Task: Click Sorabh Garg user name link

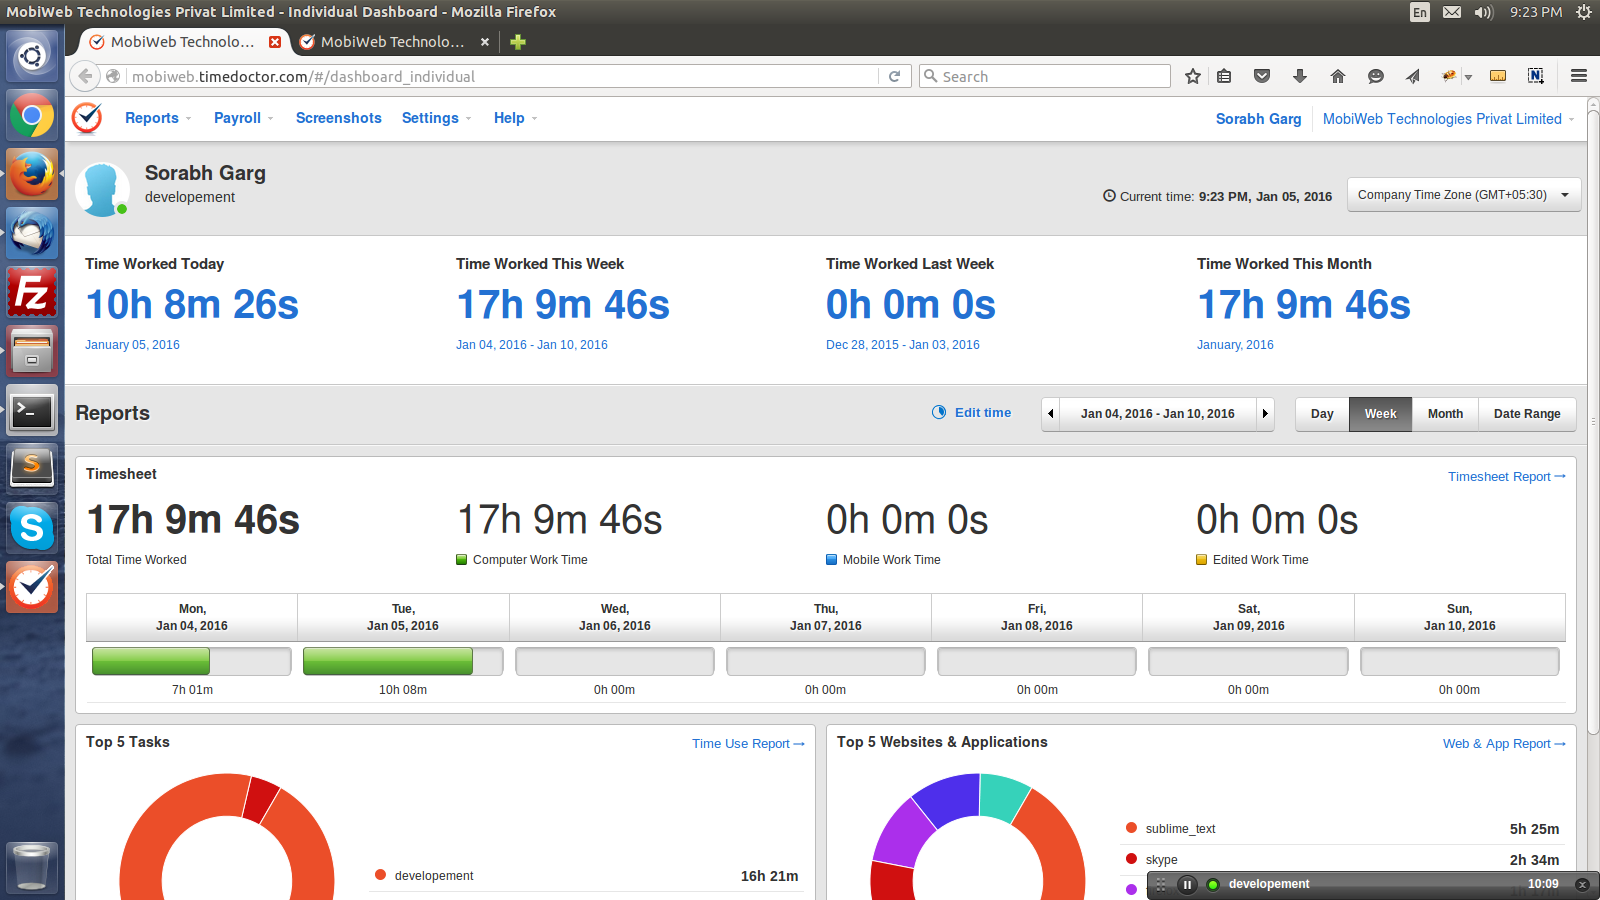Action: tap(1258, 119)
